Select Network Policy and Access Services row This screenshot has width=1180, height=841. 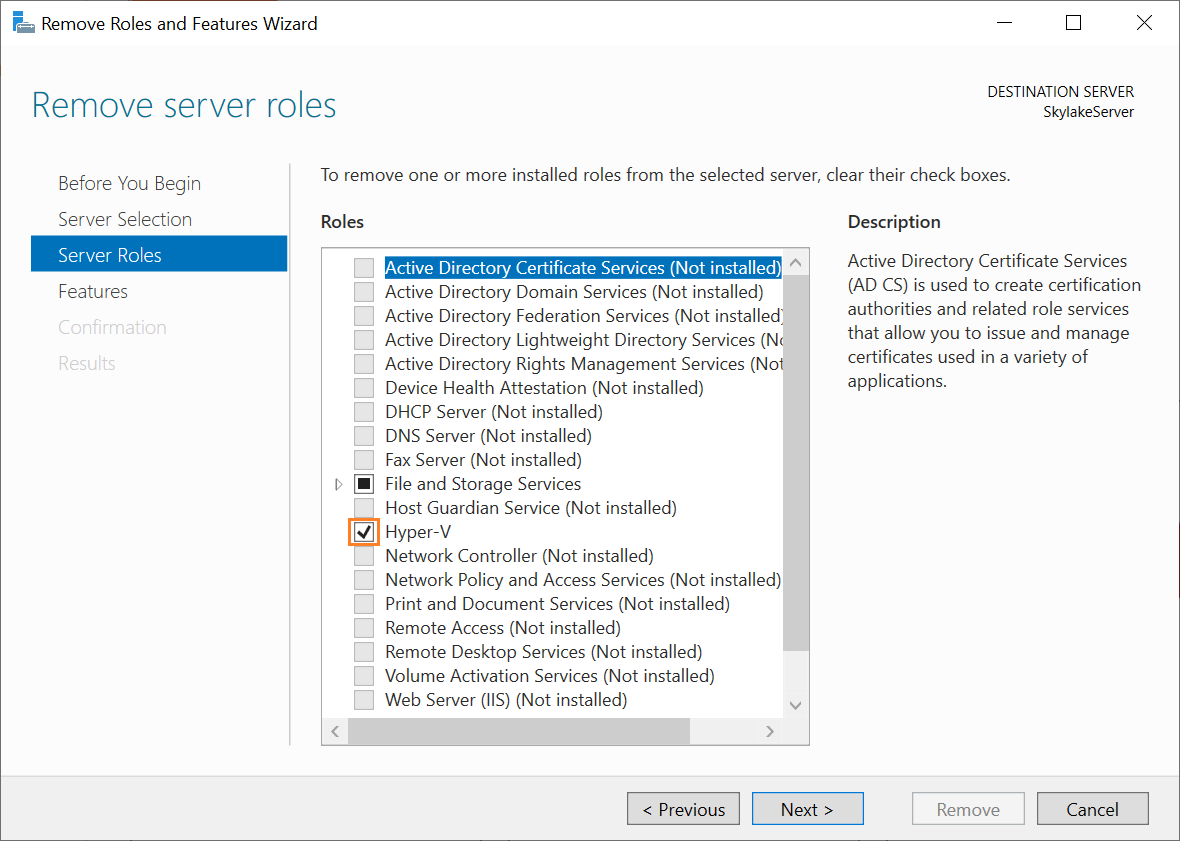583,580
